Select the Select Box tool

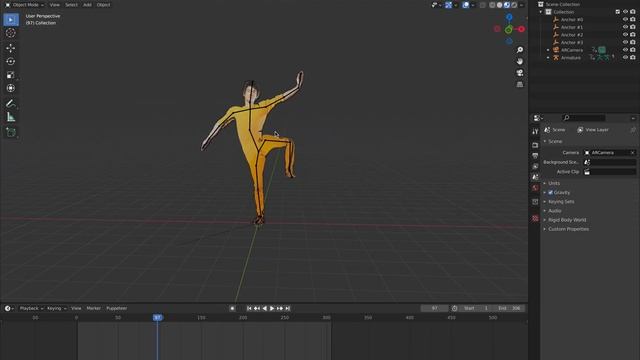[x=11, y=20]
